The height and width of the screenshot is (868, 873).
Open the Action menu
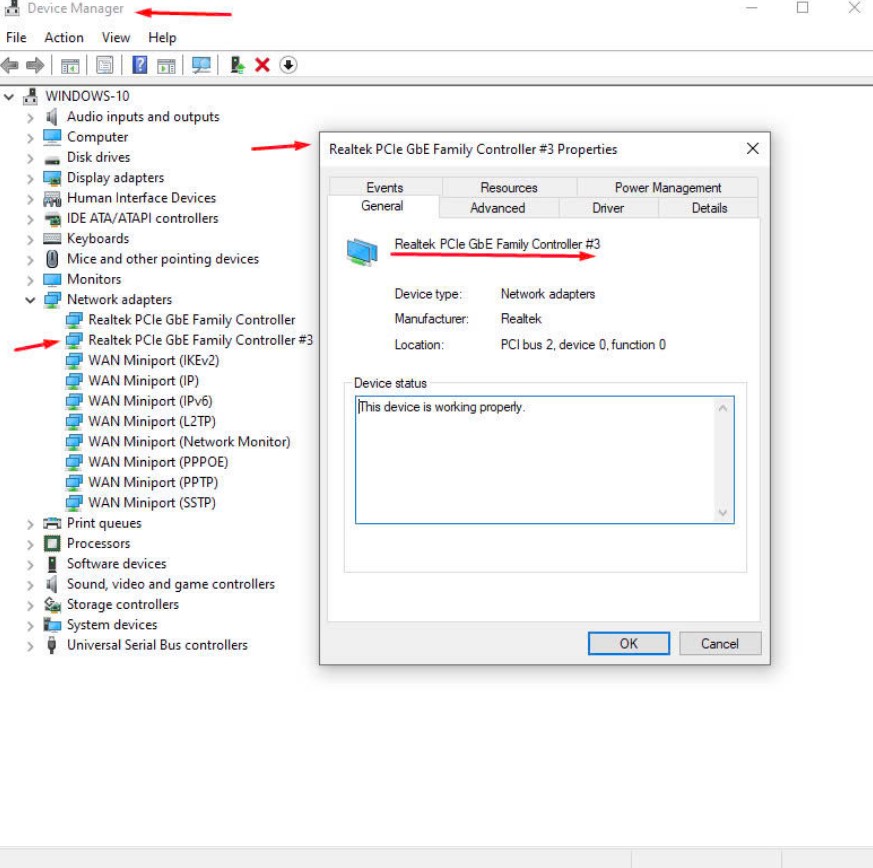[64, 37]
